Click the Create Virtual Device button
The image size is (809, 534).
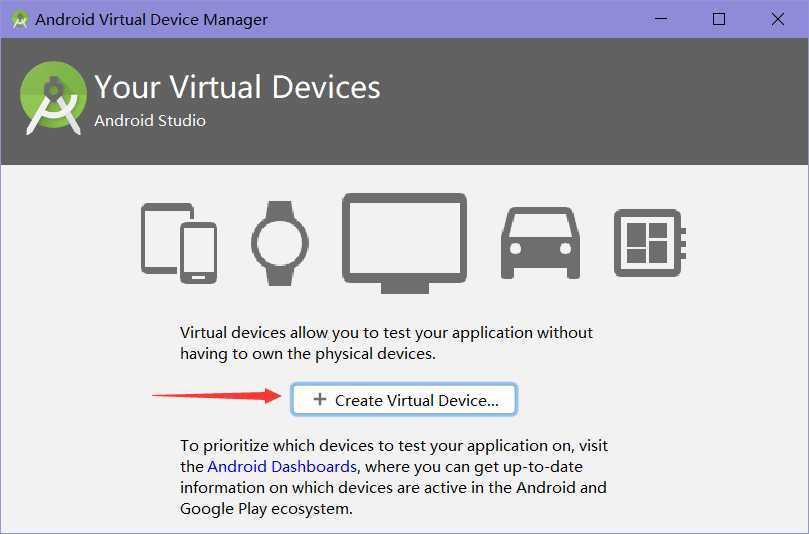pos(403,400)
